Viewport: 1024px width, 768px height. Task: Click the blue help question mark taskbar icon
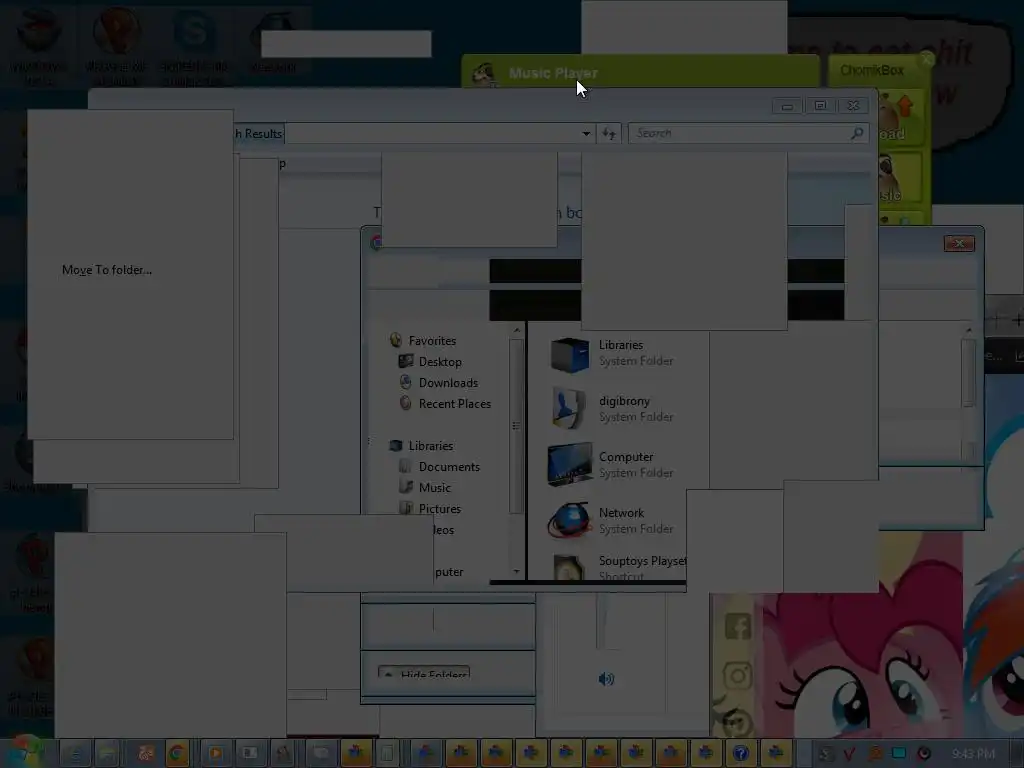tap(741, 753)
